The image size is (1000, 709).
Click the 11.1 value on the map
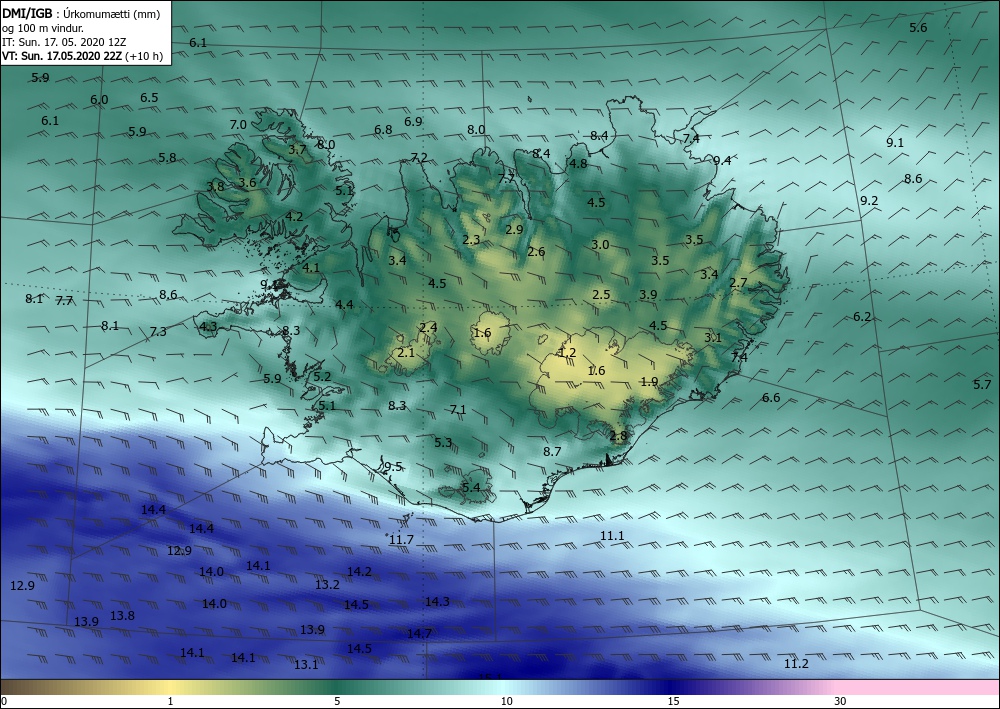612,536
